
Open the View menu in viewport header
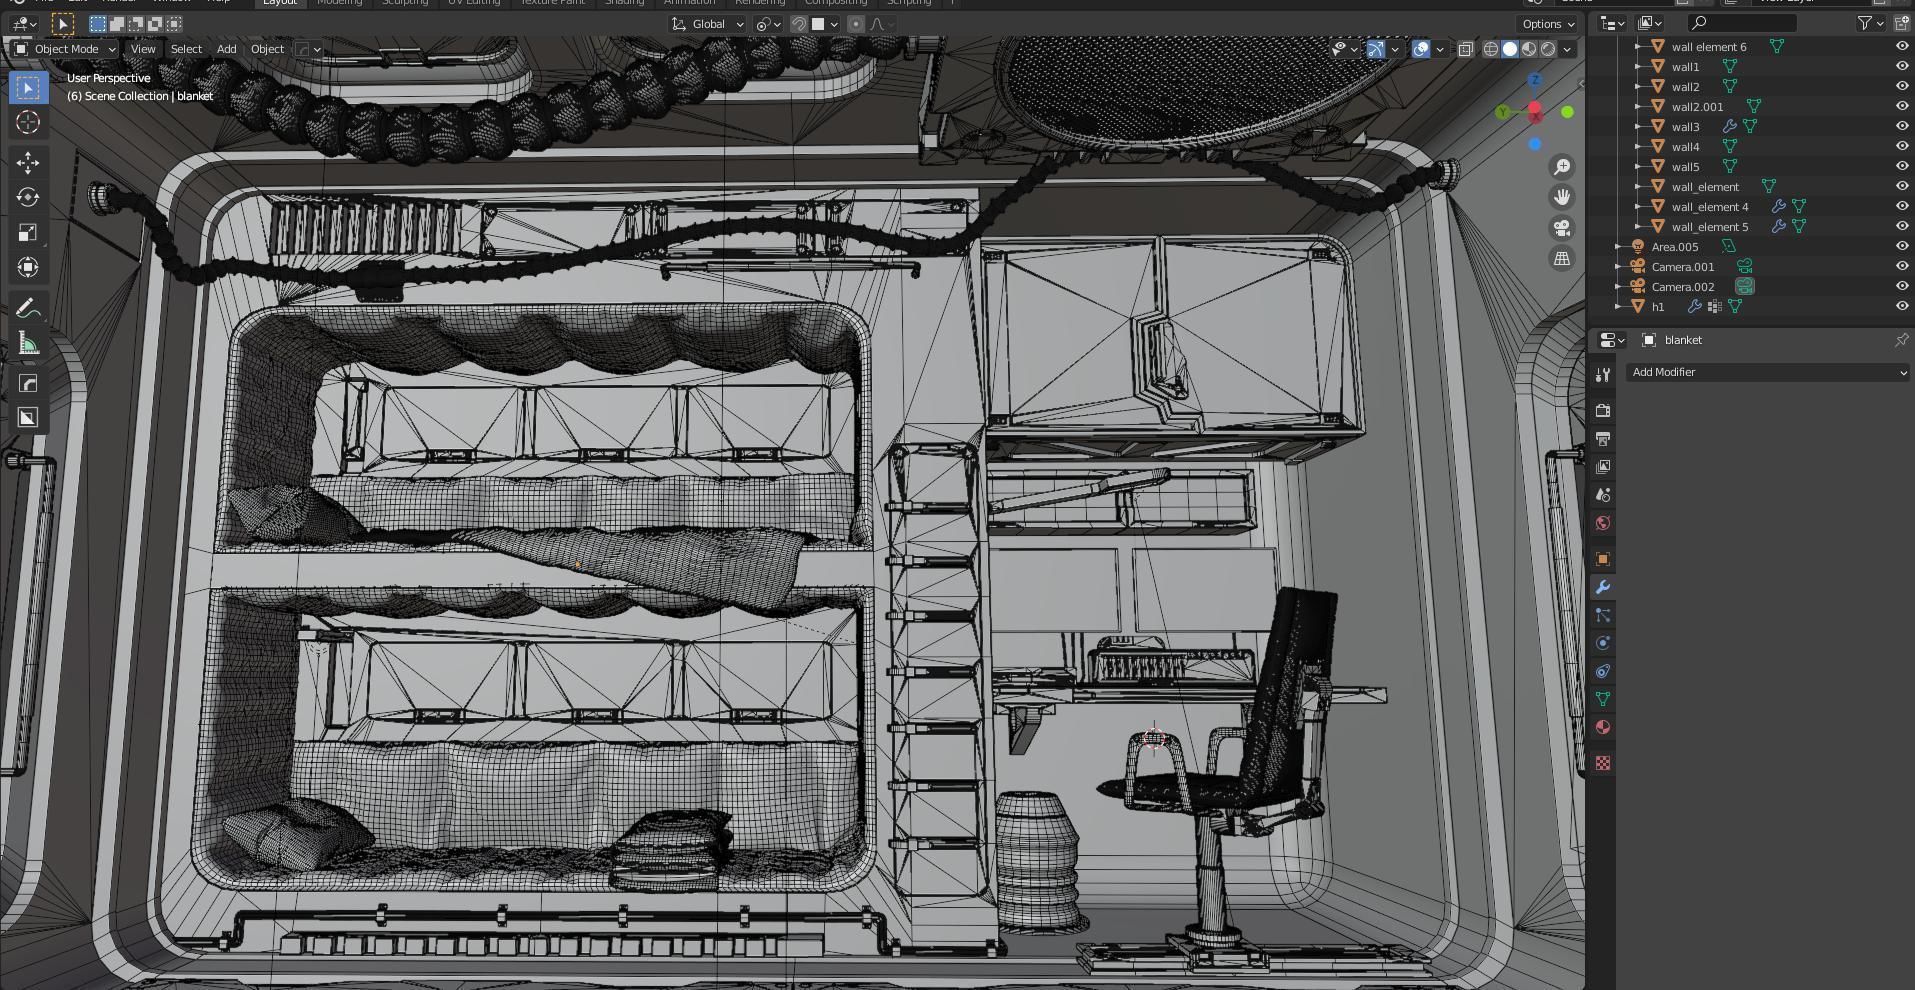(x=143, y=49)
